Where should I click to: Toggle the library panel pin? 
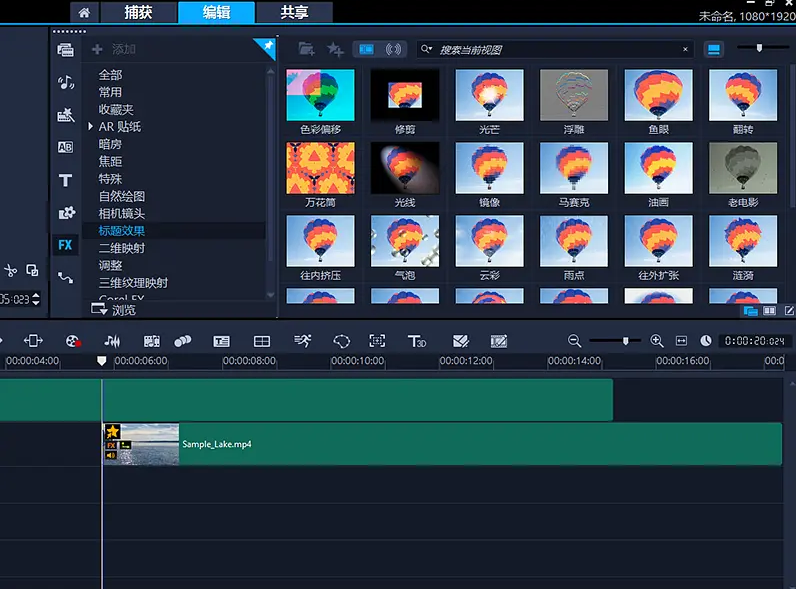pyautogui.click(x=268, y=47)
